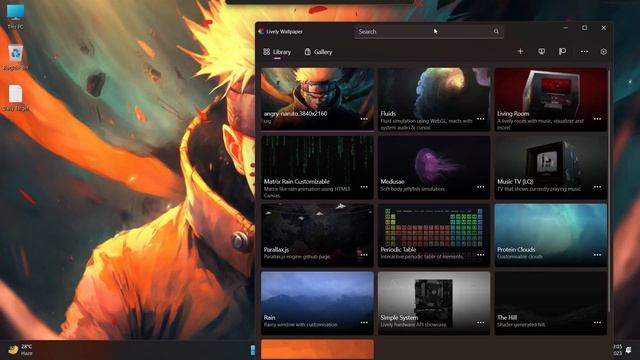Select the angry-naruto wallpaper thumbnail
Image resolution: width=640 pixels, height=360 pixels.
[317, 99]
